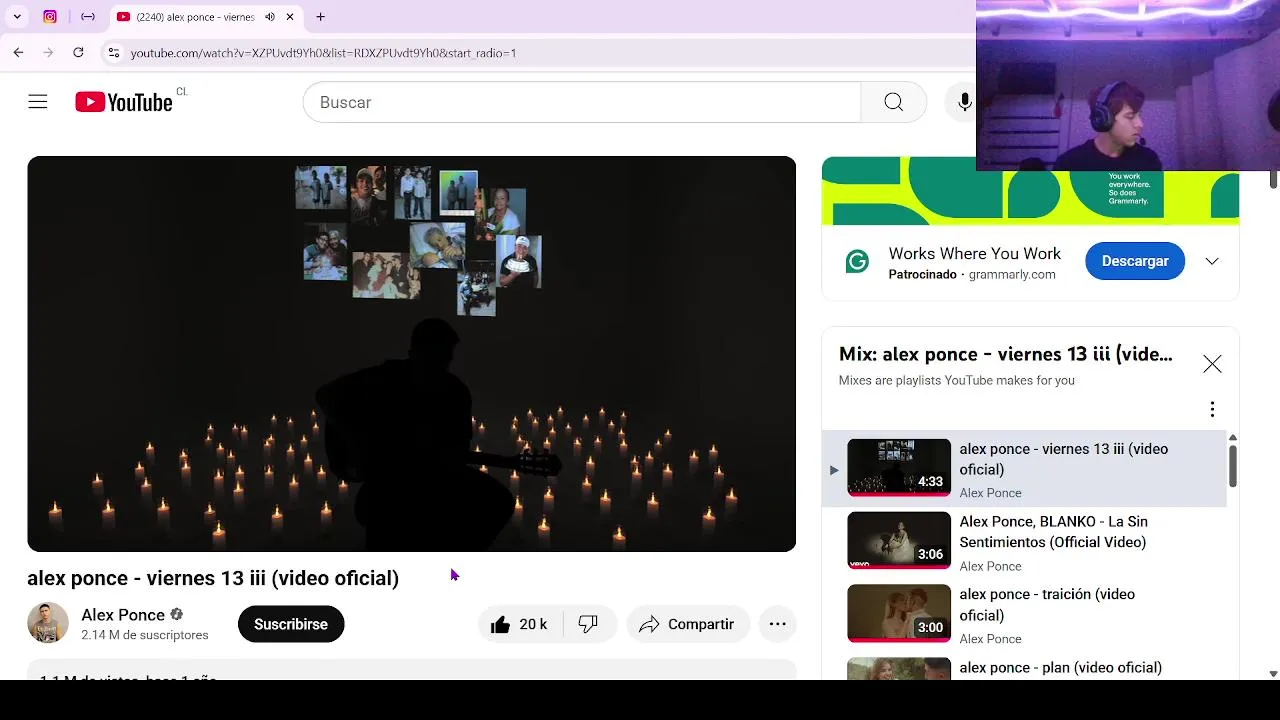Play La Sin Sentimientos thumbnail in playlist
Screen dimensions: 1280x720
tap(899, 540)
